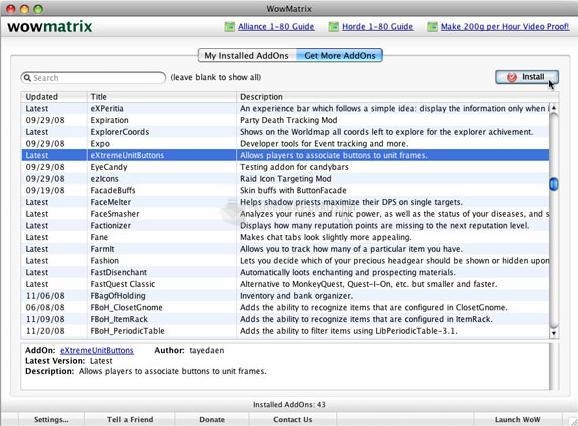Screen dimensions: 578x426
Task: Select the FBoH_ClosetGnome addon row
Action: point(285,307)
